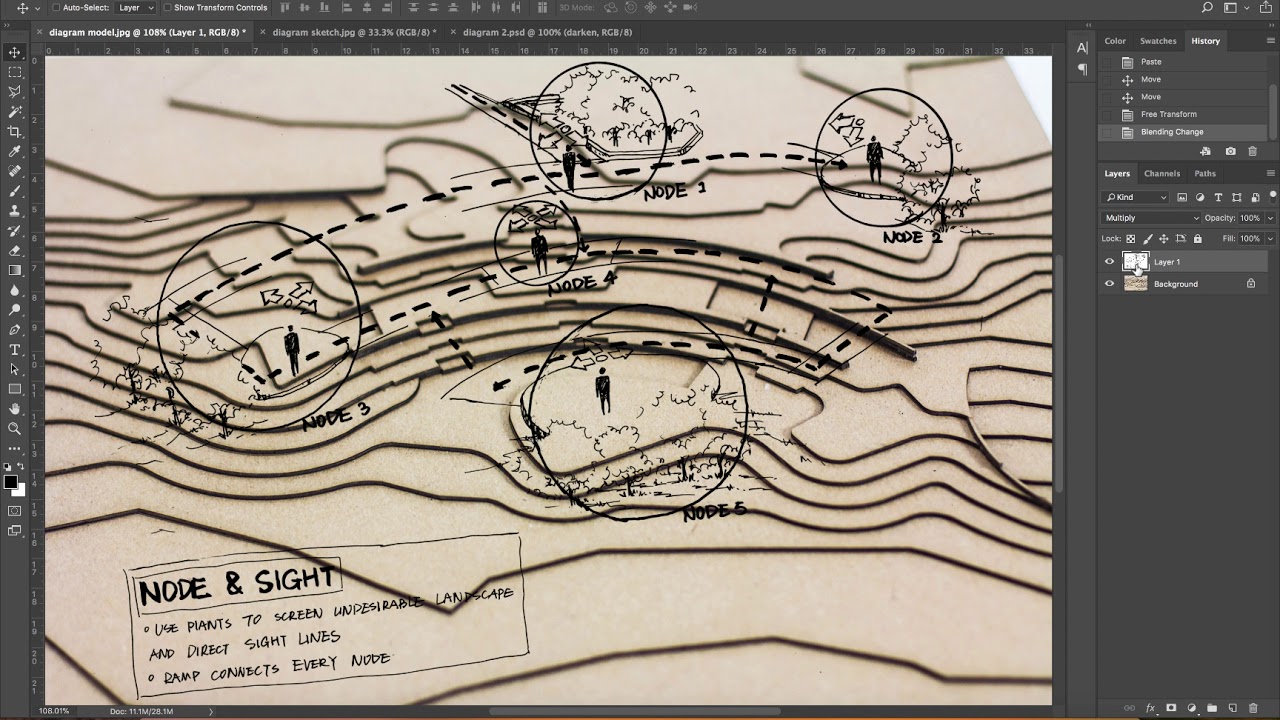This screenshot has width=1280, height=720.
Task: Click the lock all layer icon
Action: [1197, 239]
